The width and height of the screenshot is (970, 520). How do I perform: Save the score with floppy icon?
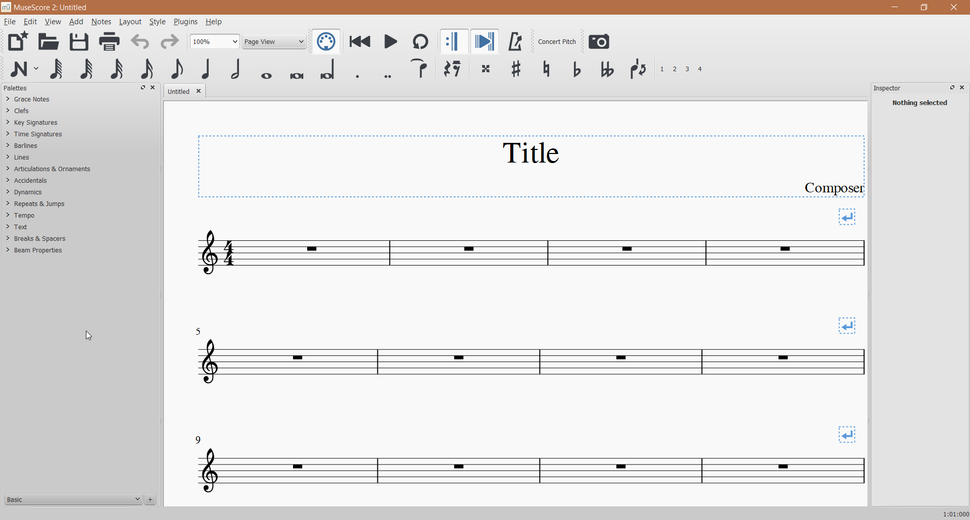click(x=79, y=41)
